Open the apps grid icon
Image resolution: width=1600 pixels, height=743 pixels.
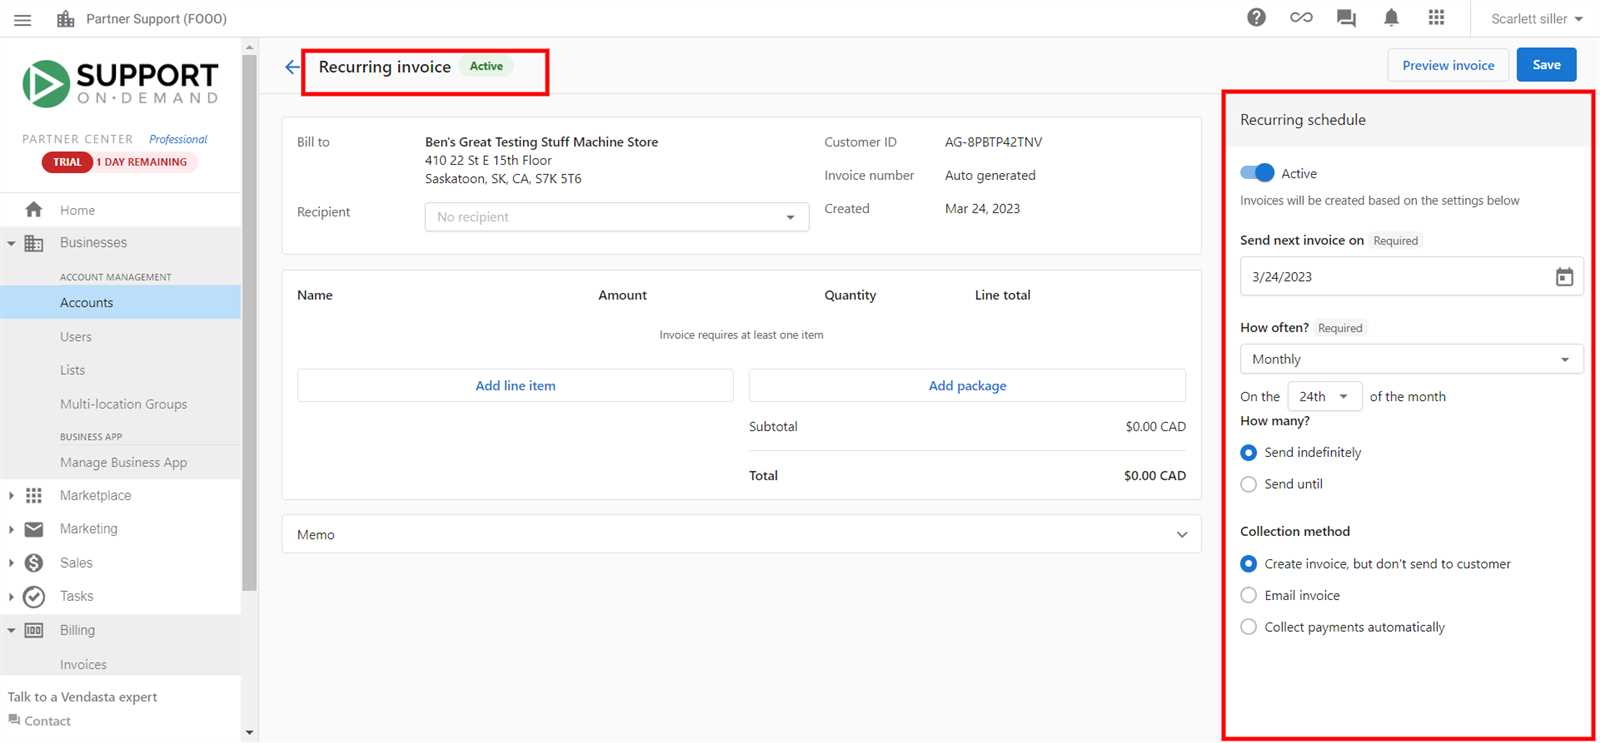click(x=1436, y=17)
